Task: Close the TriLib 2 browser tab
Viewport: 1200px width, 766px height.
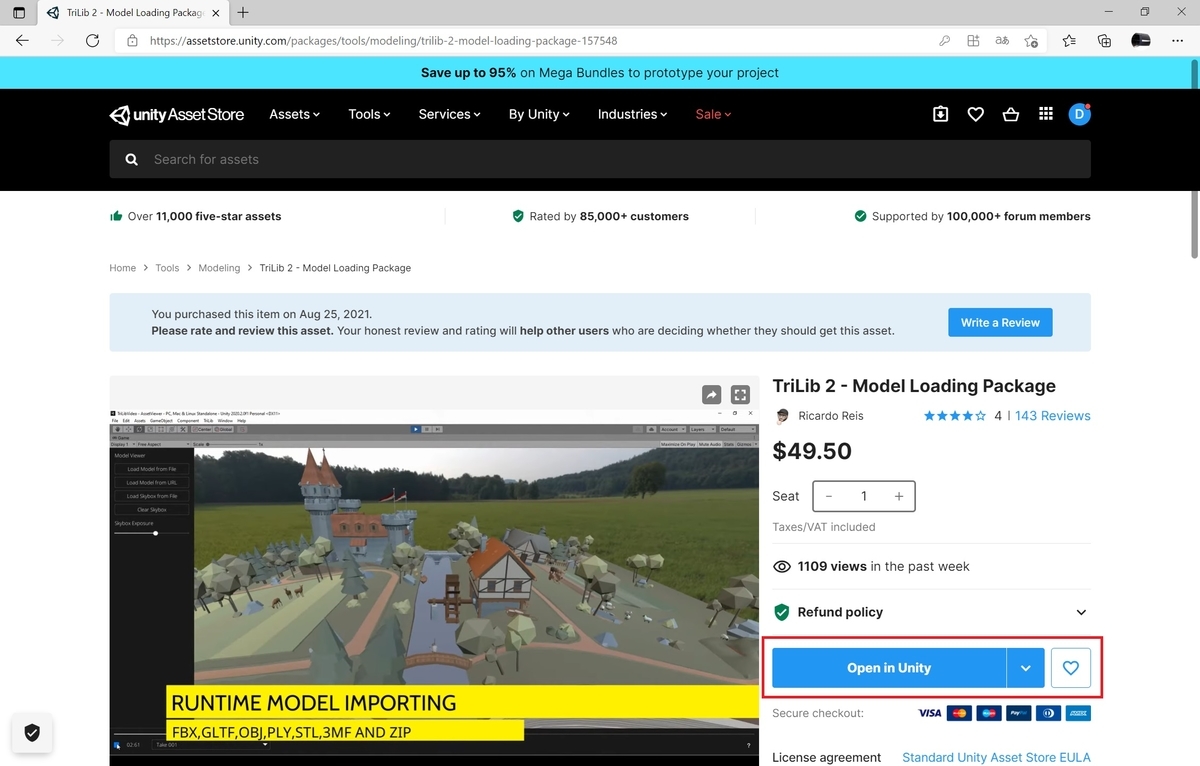Action: tap(216, 13)
